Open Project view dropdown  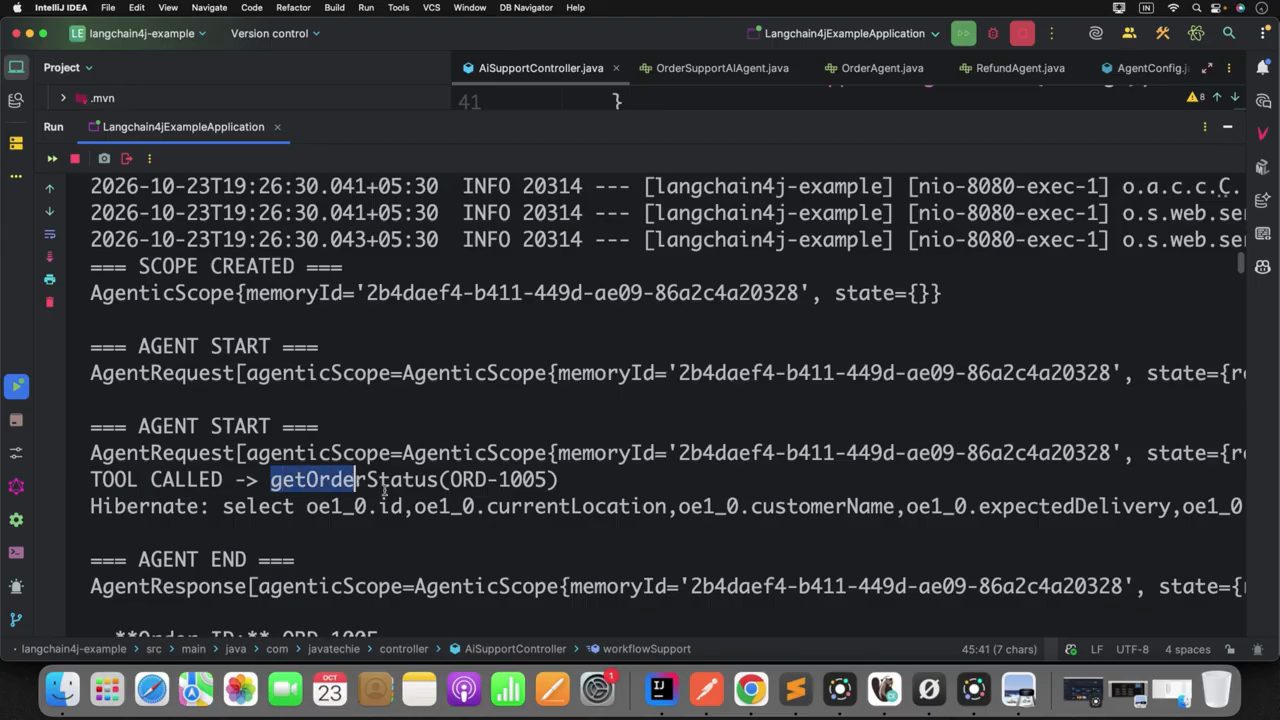coord(68,67)
